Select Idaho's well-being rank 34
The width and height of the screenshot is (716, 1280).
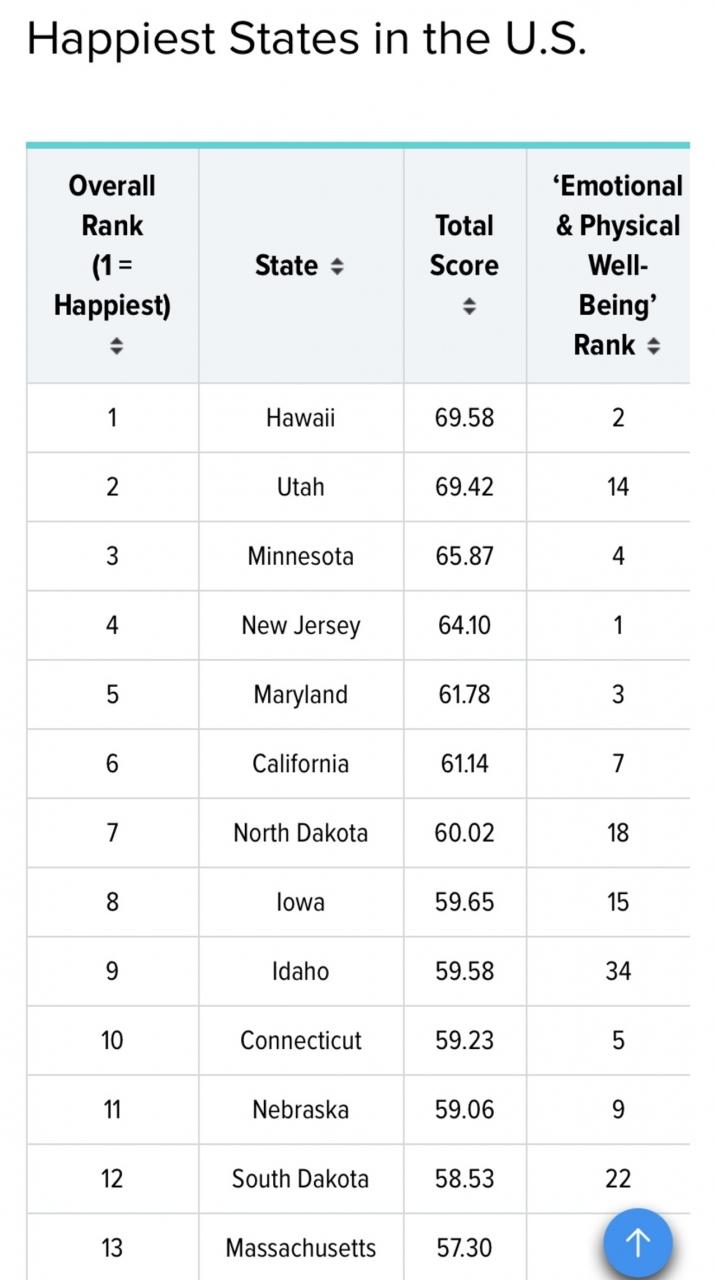(x=618, y=971)
